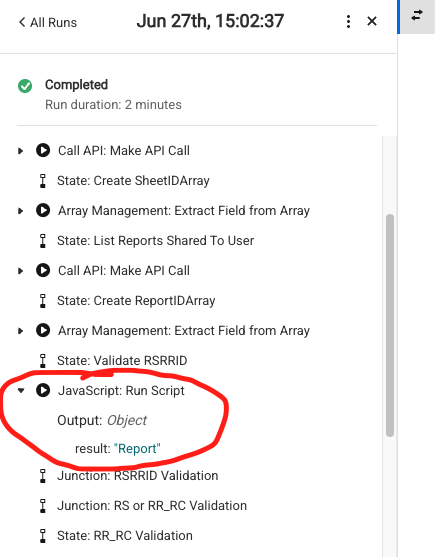Select State: Validate RSRRID step

122,361
